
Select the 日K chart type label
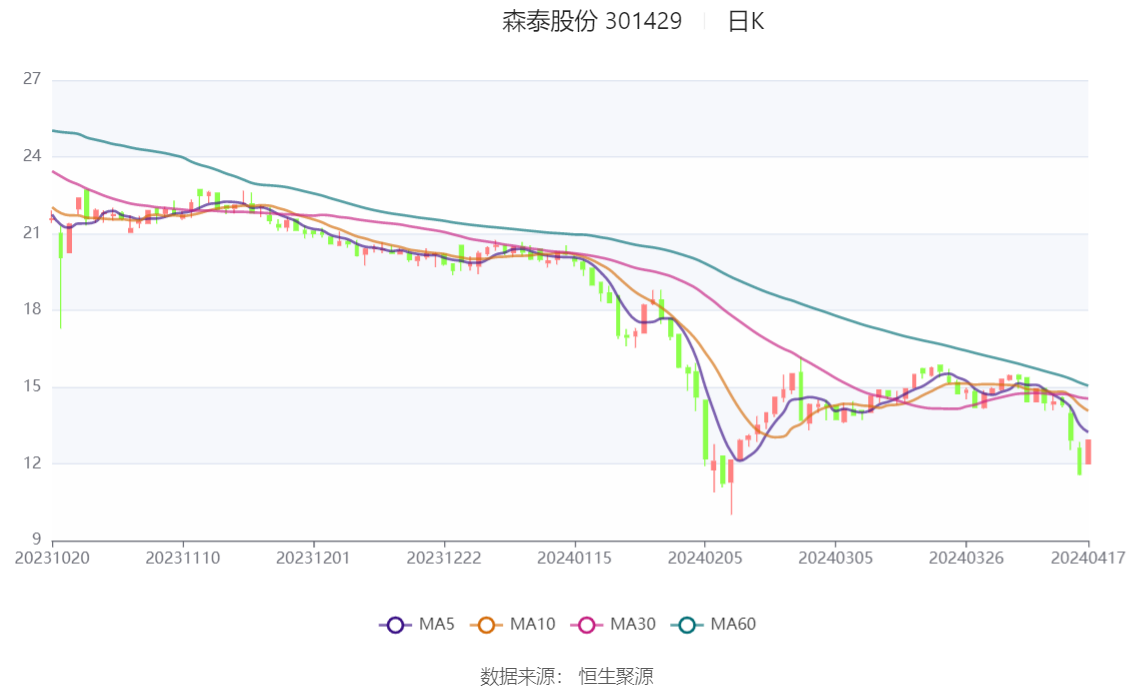click(746, 21)
